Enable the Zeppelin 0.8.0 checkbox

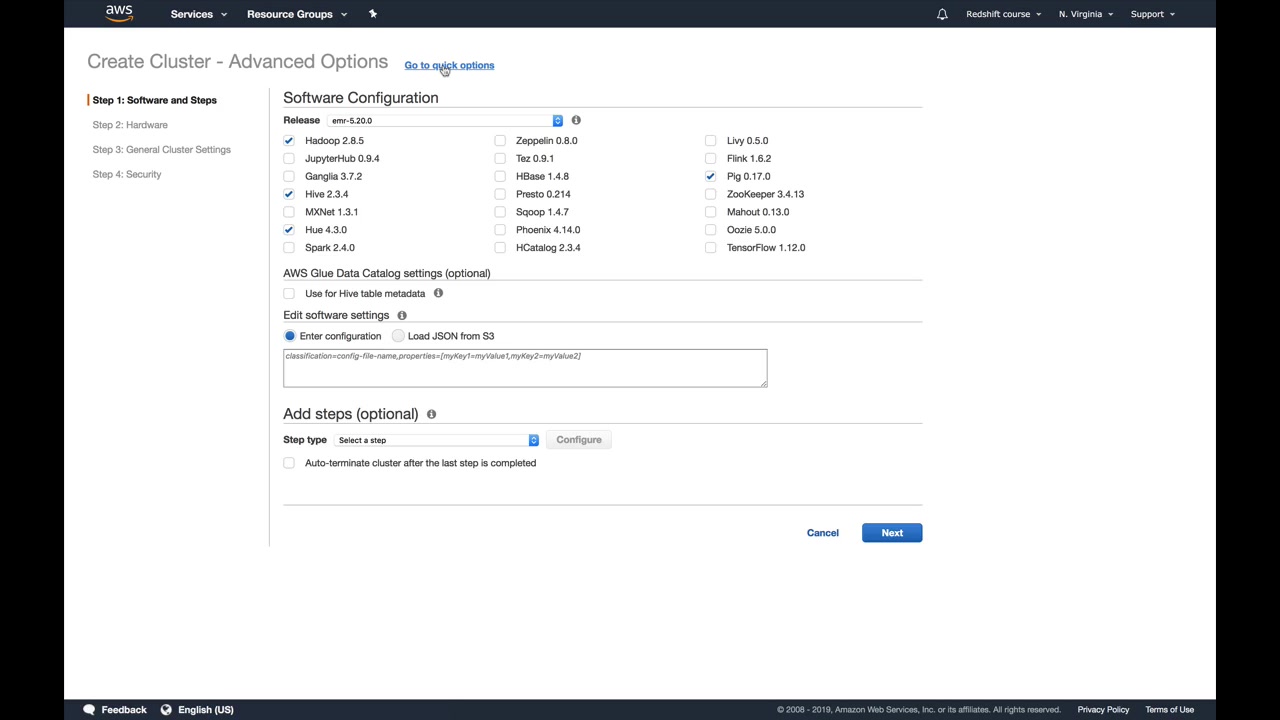[500, 141]
